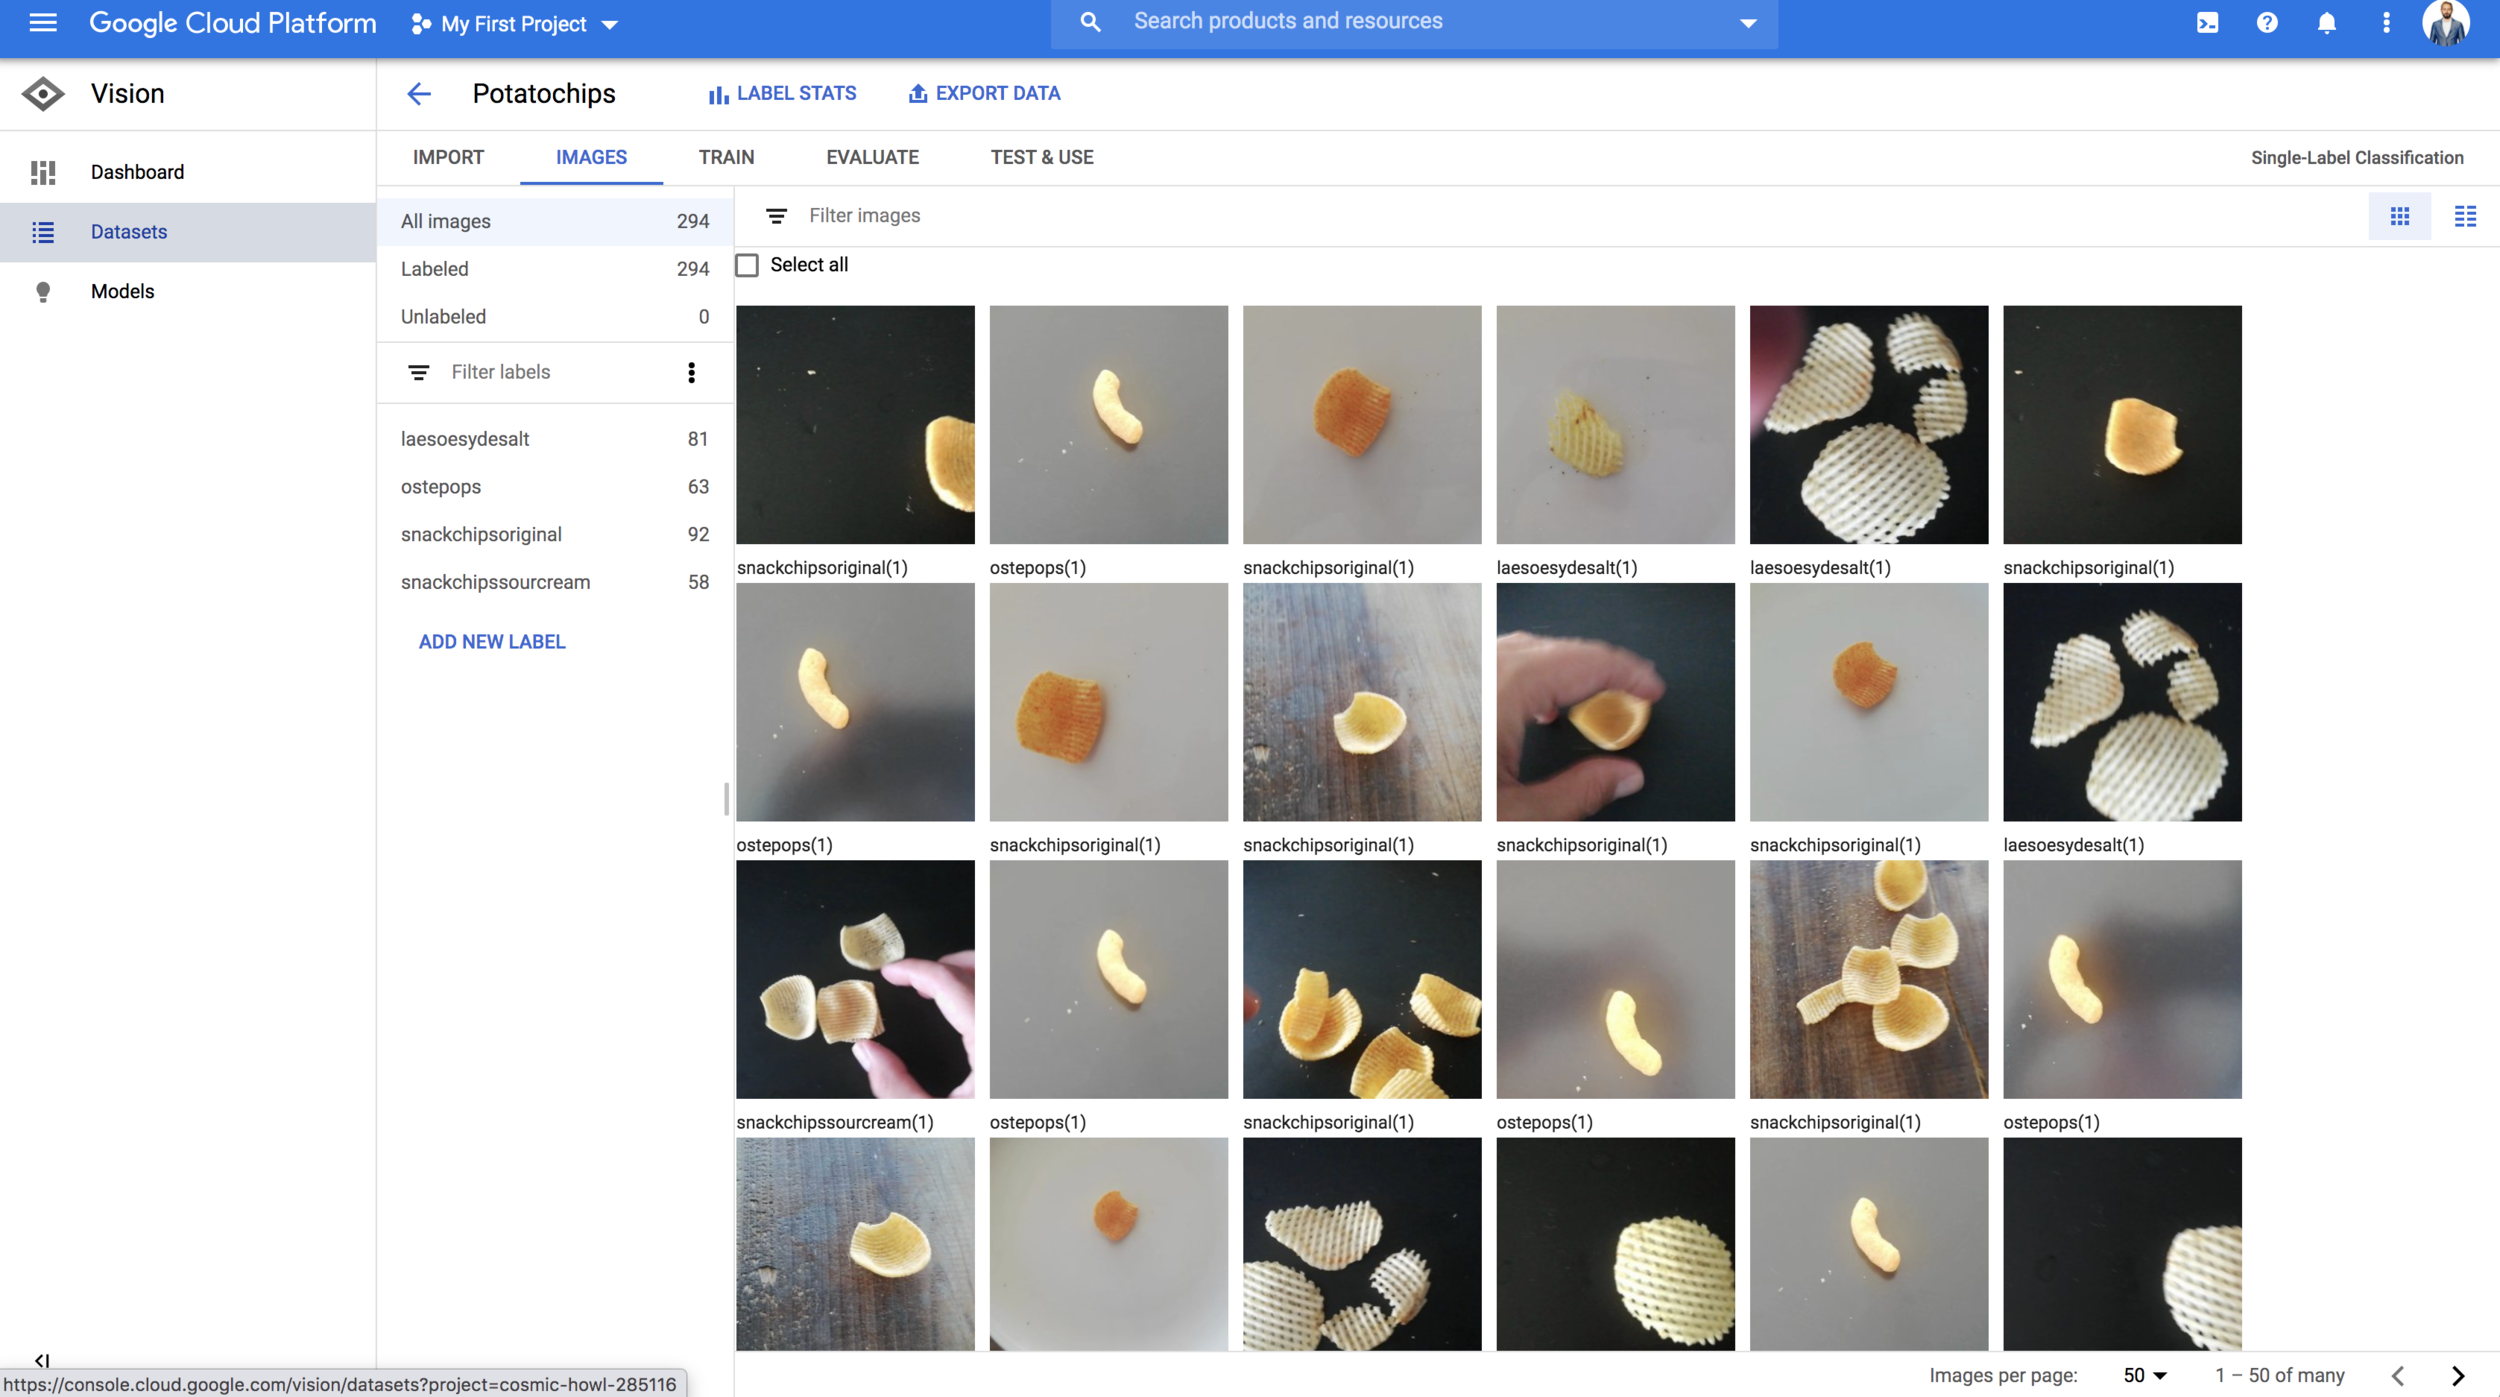This screenshot has height=1397, width=2500.
Task: Open the help question mark icon
Action: 2267,23
